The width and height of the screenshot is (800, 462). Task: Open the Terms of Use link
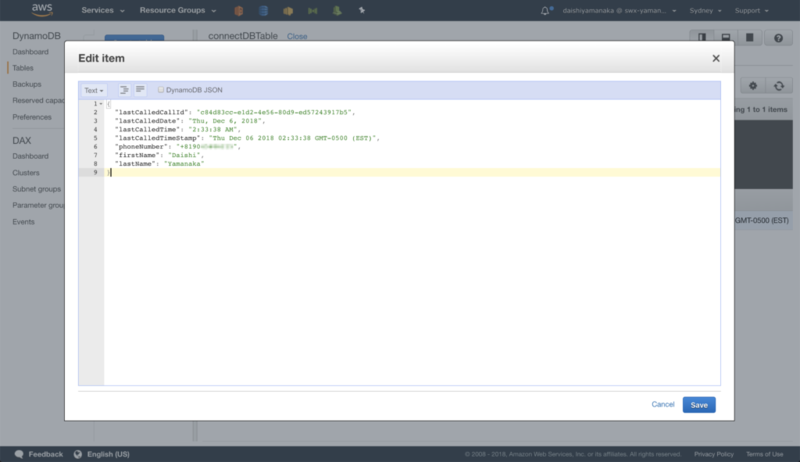764,454
